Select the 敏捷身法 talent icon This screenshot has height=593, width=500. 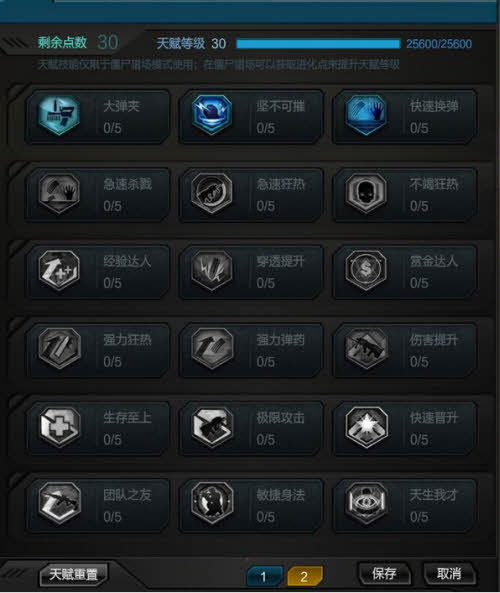(x=212, y=503)
